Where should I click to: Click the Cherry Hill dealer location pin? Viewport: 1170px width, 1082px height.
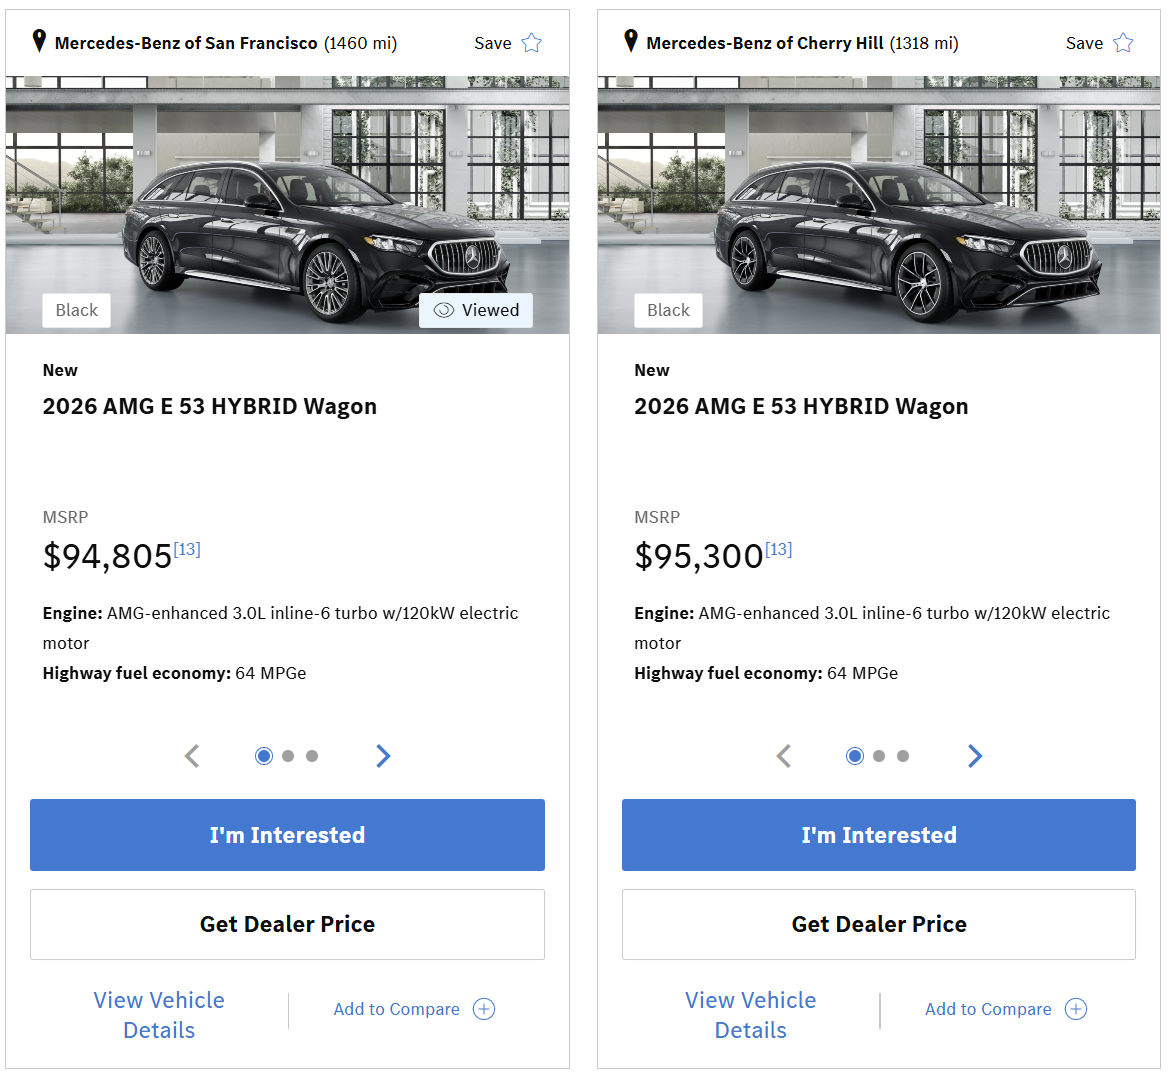630,41
